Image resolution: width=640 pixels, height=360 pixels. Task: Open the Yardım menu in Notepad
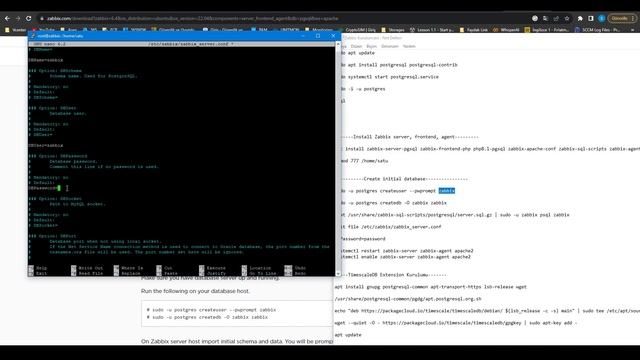pos(409,47)
